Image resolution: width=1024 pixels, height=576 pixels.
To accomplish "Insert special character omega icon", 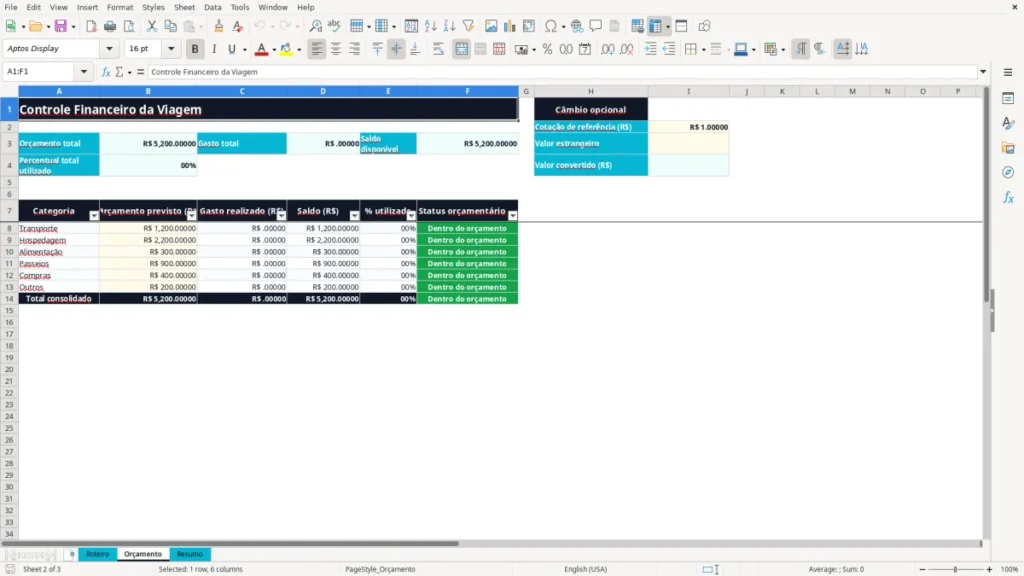I will [x=551, y=26].
